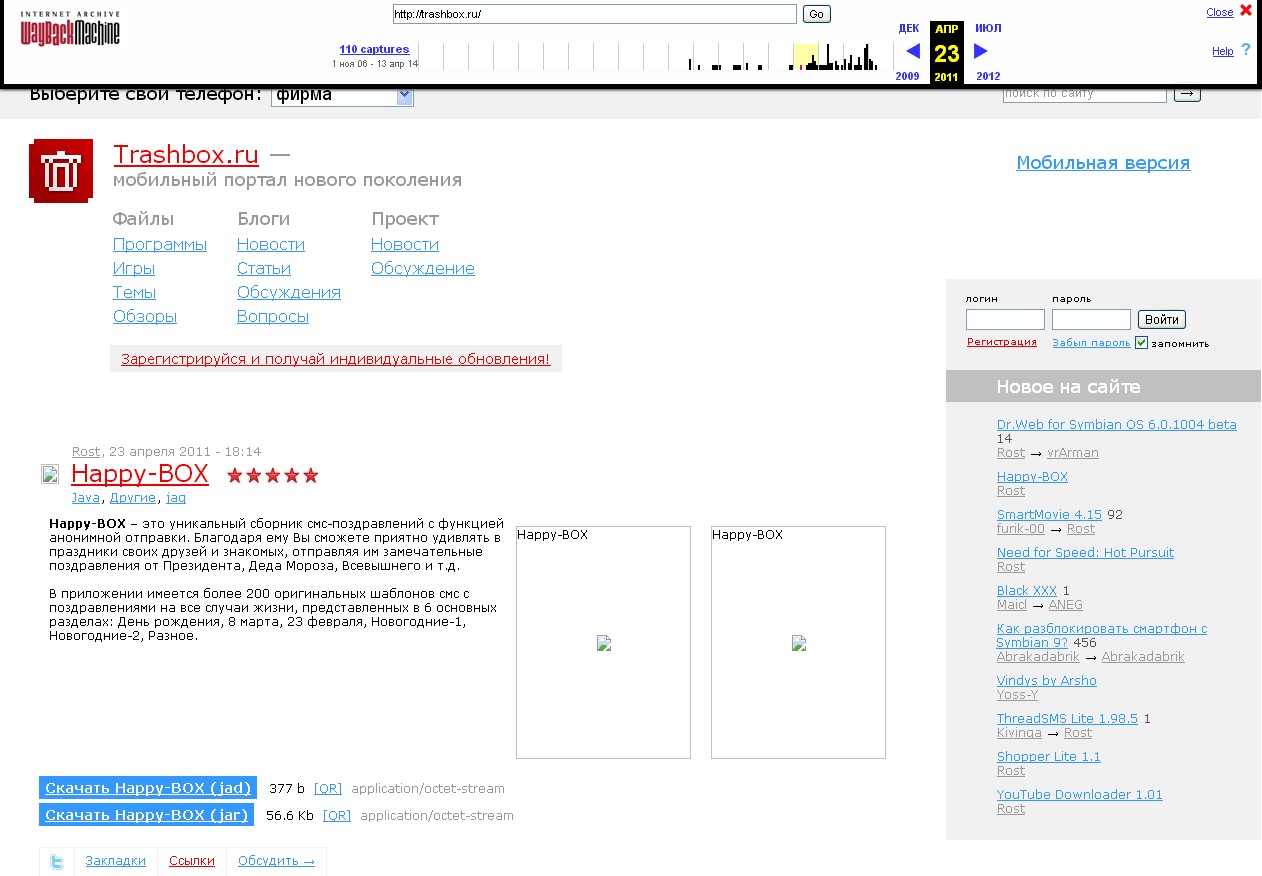This screenshot has width=1262, height=876.
Task: Click the small Happy-BOX app icon beside title
Action: (x=50, y=474)
